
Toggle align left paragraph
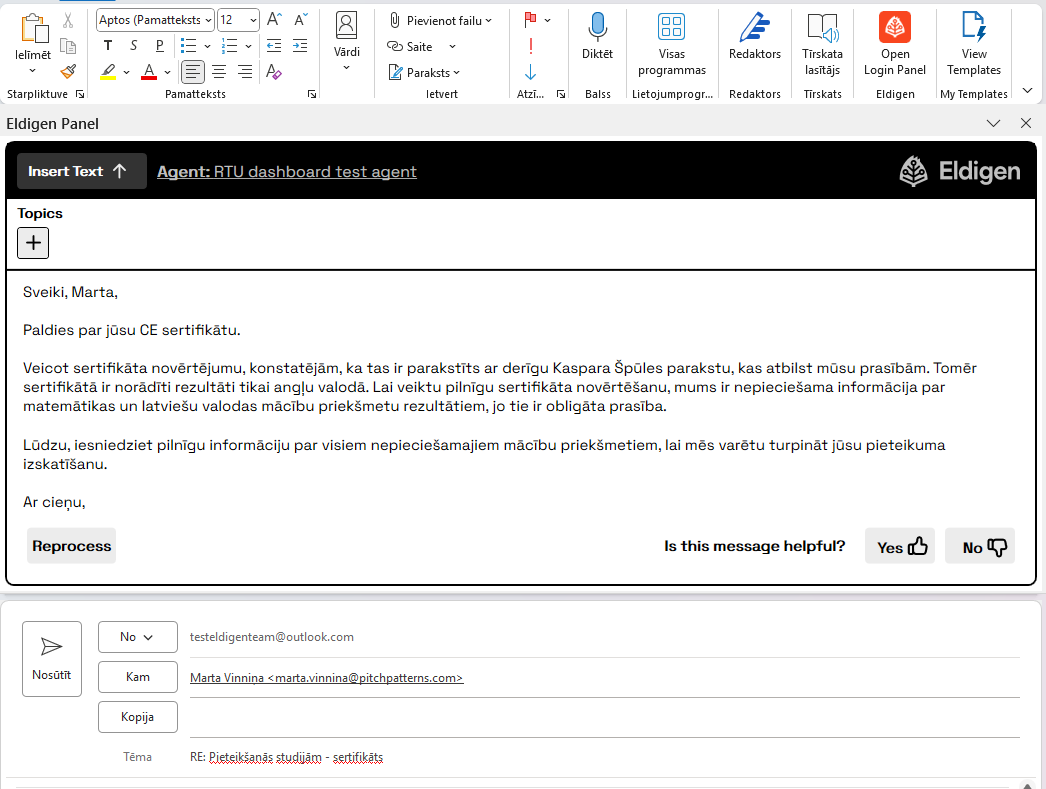click(193, 71)
